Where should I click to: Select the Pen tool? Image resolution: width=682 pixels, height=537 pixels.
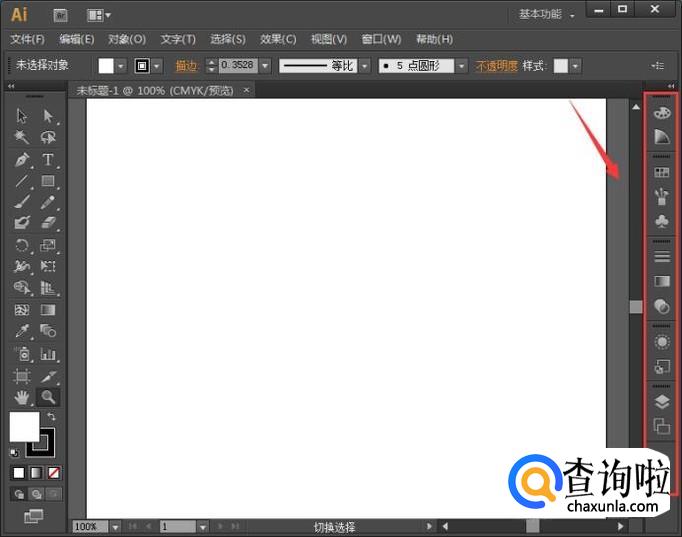(x=22, y=160)
